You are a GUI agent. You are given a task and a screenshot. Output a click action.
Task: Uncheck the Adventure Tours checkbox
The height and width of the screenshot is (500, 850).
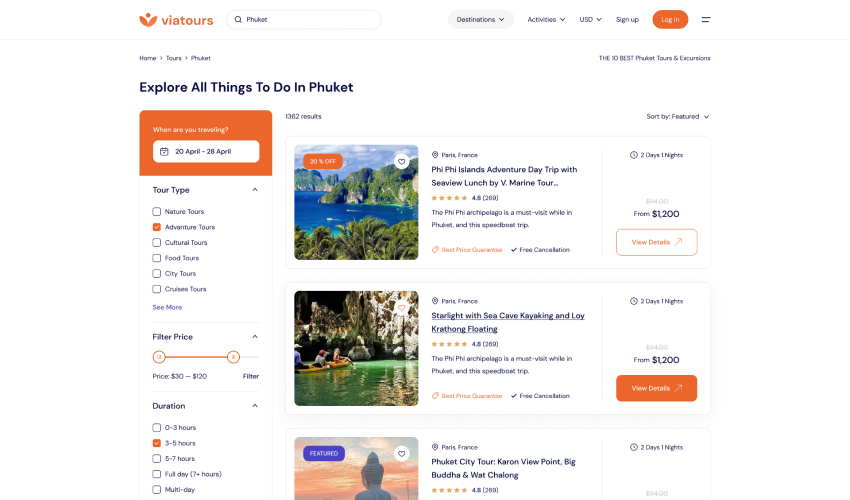pos(157,227)
